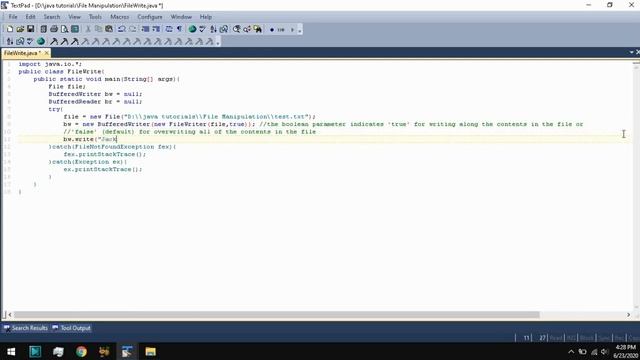This screenshot has height=360, width=640.
Task: Start recording a macro with the dot icon
Action: click(272, 30)
